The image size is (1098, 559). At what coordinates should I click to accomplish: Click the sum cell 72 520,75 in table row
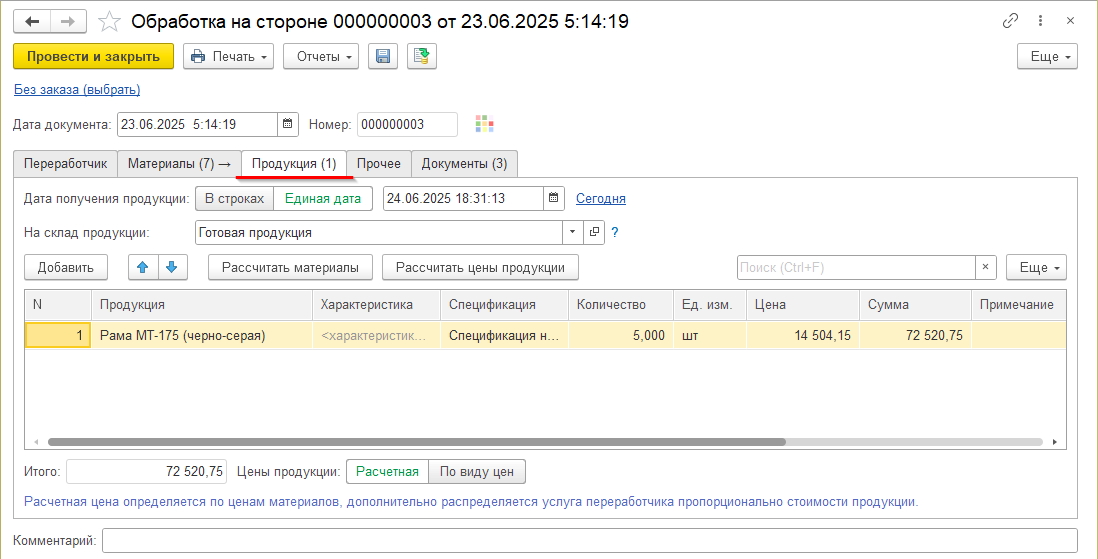[x=915, y=336]
